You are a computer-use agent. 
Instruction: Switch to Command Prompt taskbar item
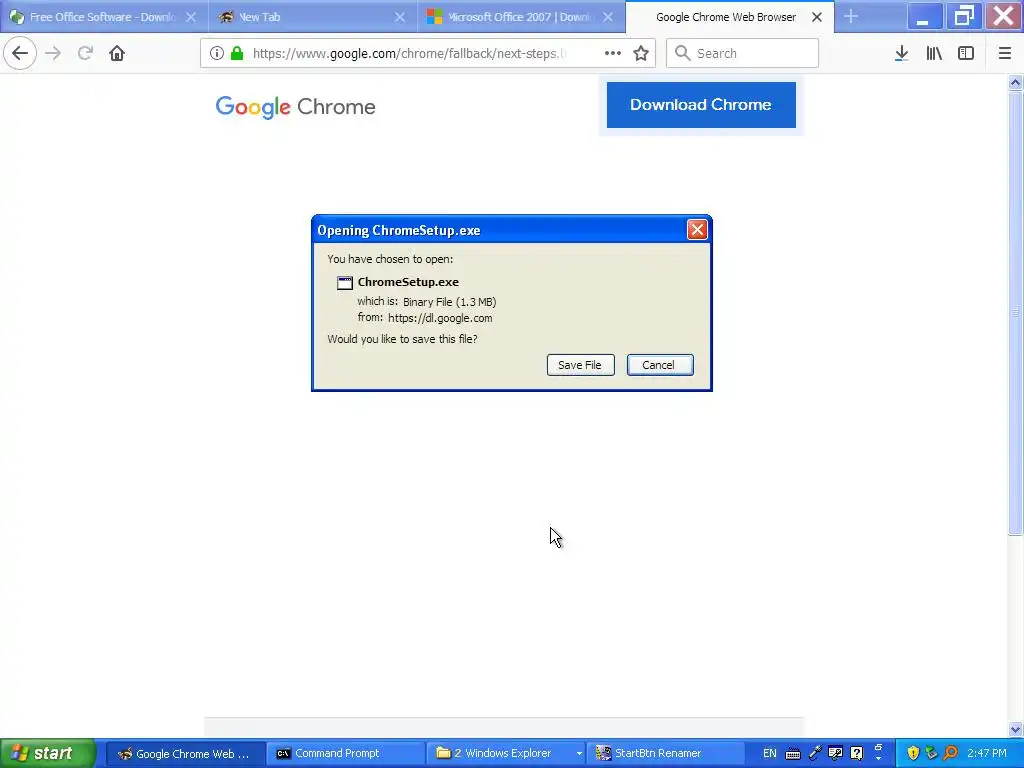coord(345,754)
